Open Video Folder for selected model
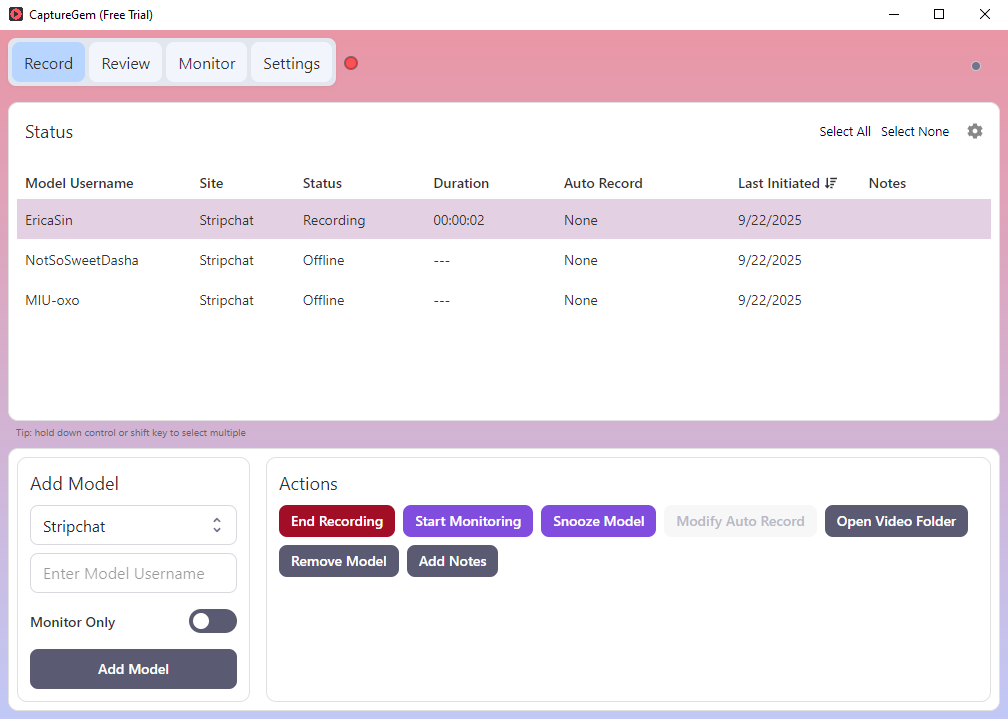 (x=896, y=521)
